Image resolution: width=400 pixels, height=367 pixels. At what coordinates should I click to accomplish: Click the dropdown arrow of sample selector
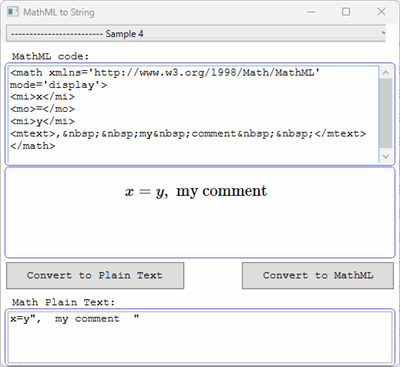pos(383,33)
